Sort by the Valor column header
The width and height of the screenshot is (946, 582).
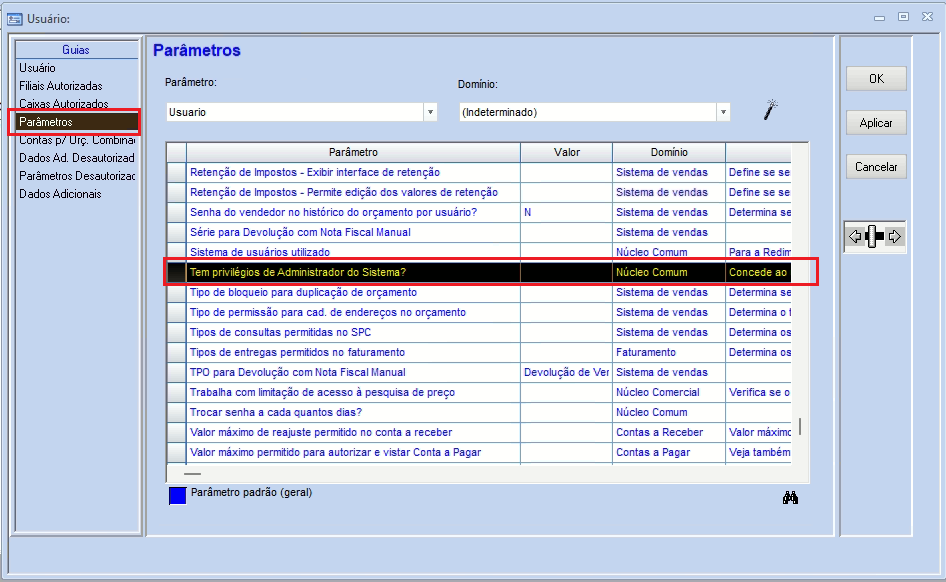pos(566,152)
